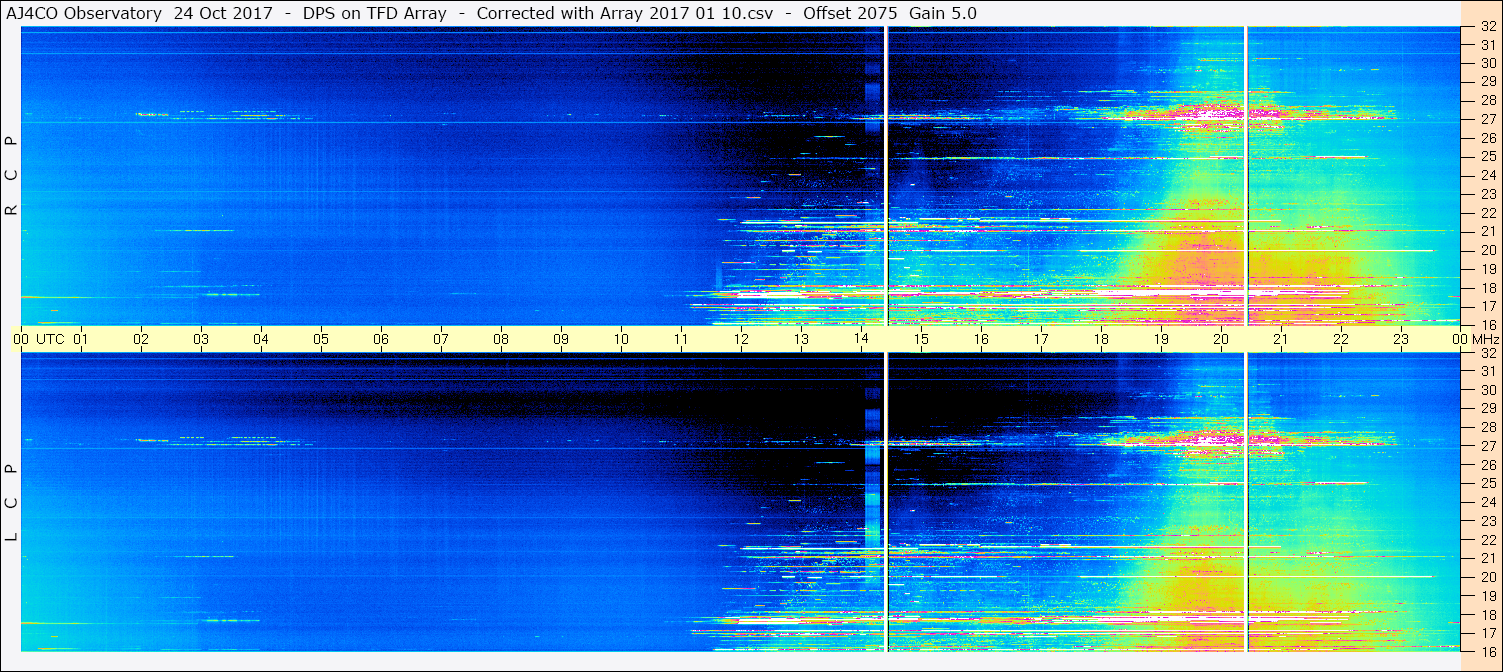Select hour 19 on the UTC axis
The width and height of the screenshot is (1503, 672).
pyautogui.click(x=1161, y=339)
